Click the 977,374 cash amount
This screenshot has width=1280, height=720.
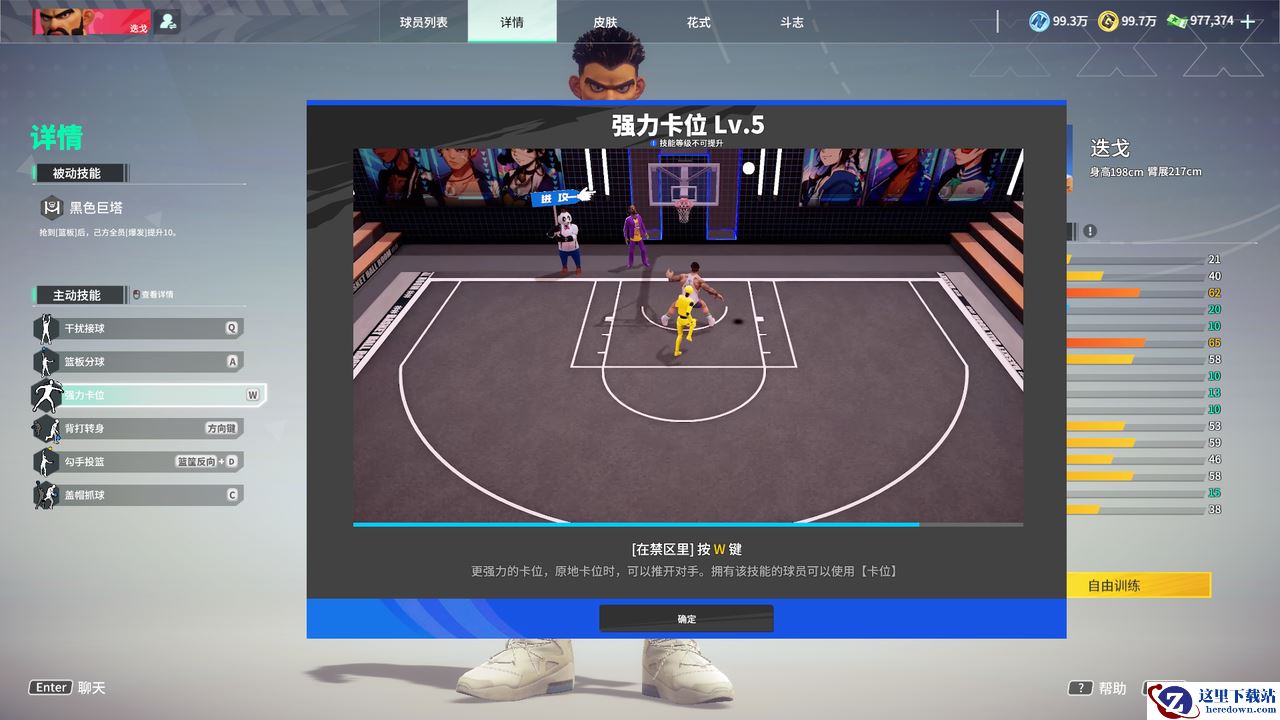coord(1212,21)
